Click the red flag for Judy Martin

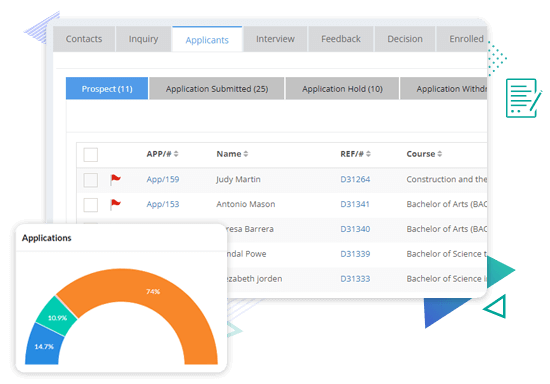pyautogui.click(x=115, y=179)
